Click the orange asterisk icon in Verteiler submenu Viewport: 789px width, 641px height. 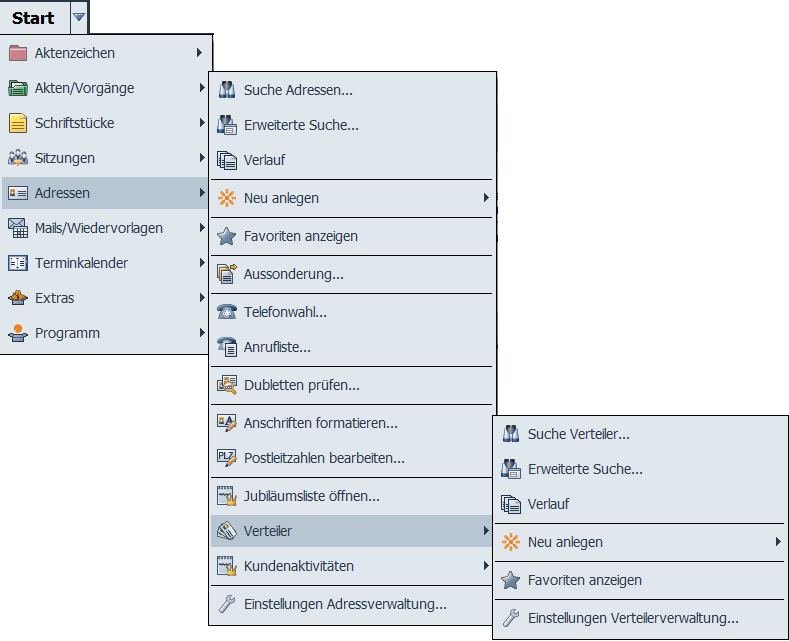pyautogui.click(x=510, y=542)
